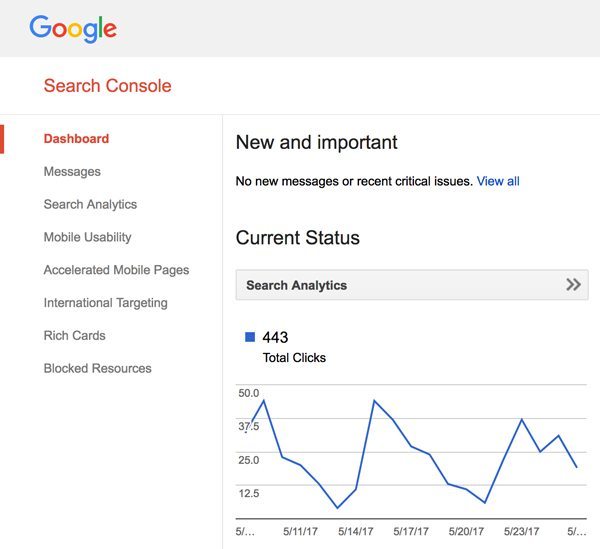Click the View all link

pos(498,181)
